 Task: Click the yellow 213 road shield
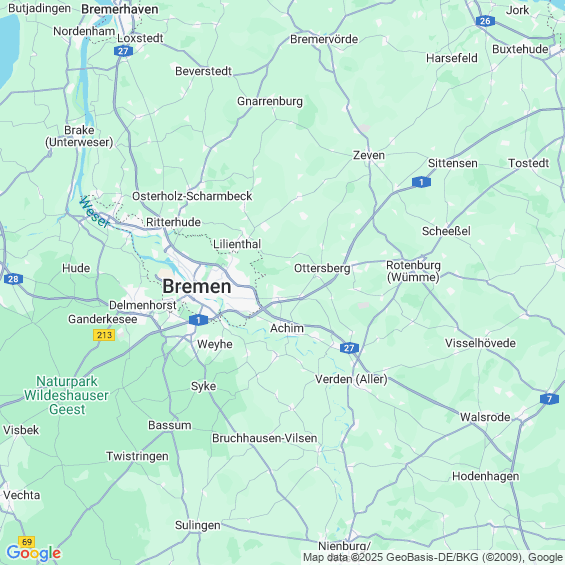click(x=104, y=335)
